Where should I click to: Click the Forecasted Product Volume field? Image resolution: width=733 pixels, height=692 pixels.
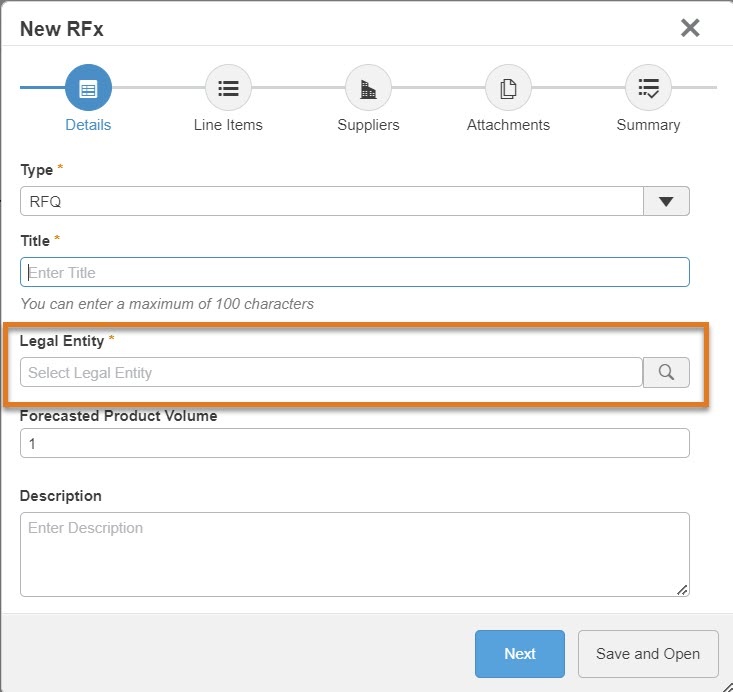[x=355, y=443]
